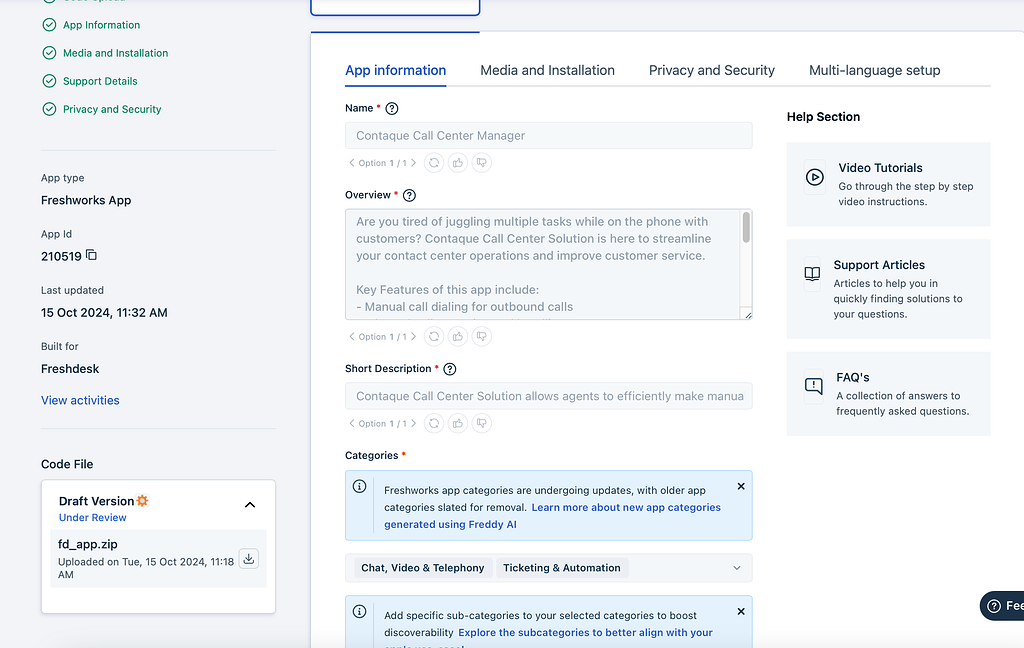1024x648 pixels.
Task: Open the help tooltip next to Name
Action: pyautogui.click(x=390, y=108)
